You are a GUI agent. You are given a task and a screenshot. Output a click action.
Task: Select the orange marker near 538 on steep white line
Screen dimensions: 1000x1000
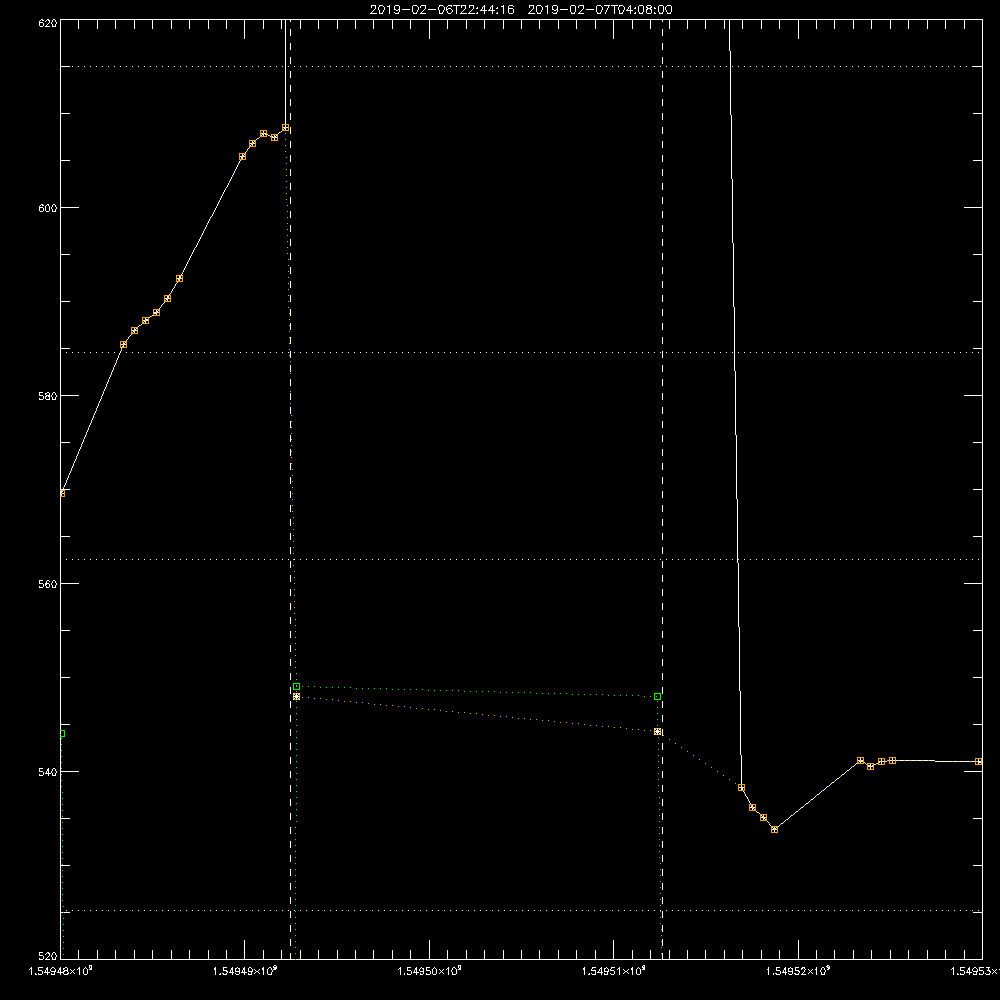coord(741,788)
